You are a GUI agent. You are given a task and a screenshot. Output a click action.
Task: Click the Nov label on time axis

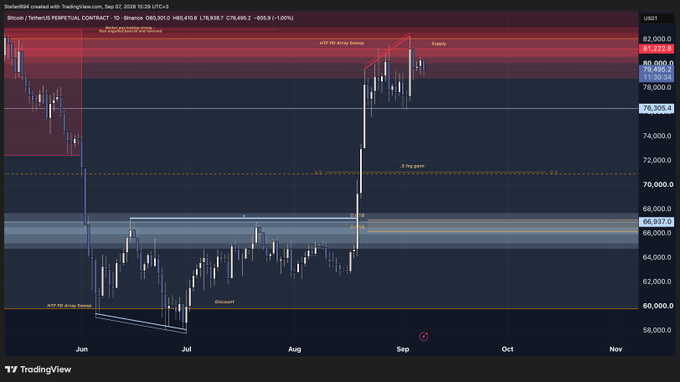tap(616, 349)
